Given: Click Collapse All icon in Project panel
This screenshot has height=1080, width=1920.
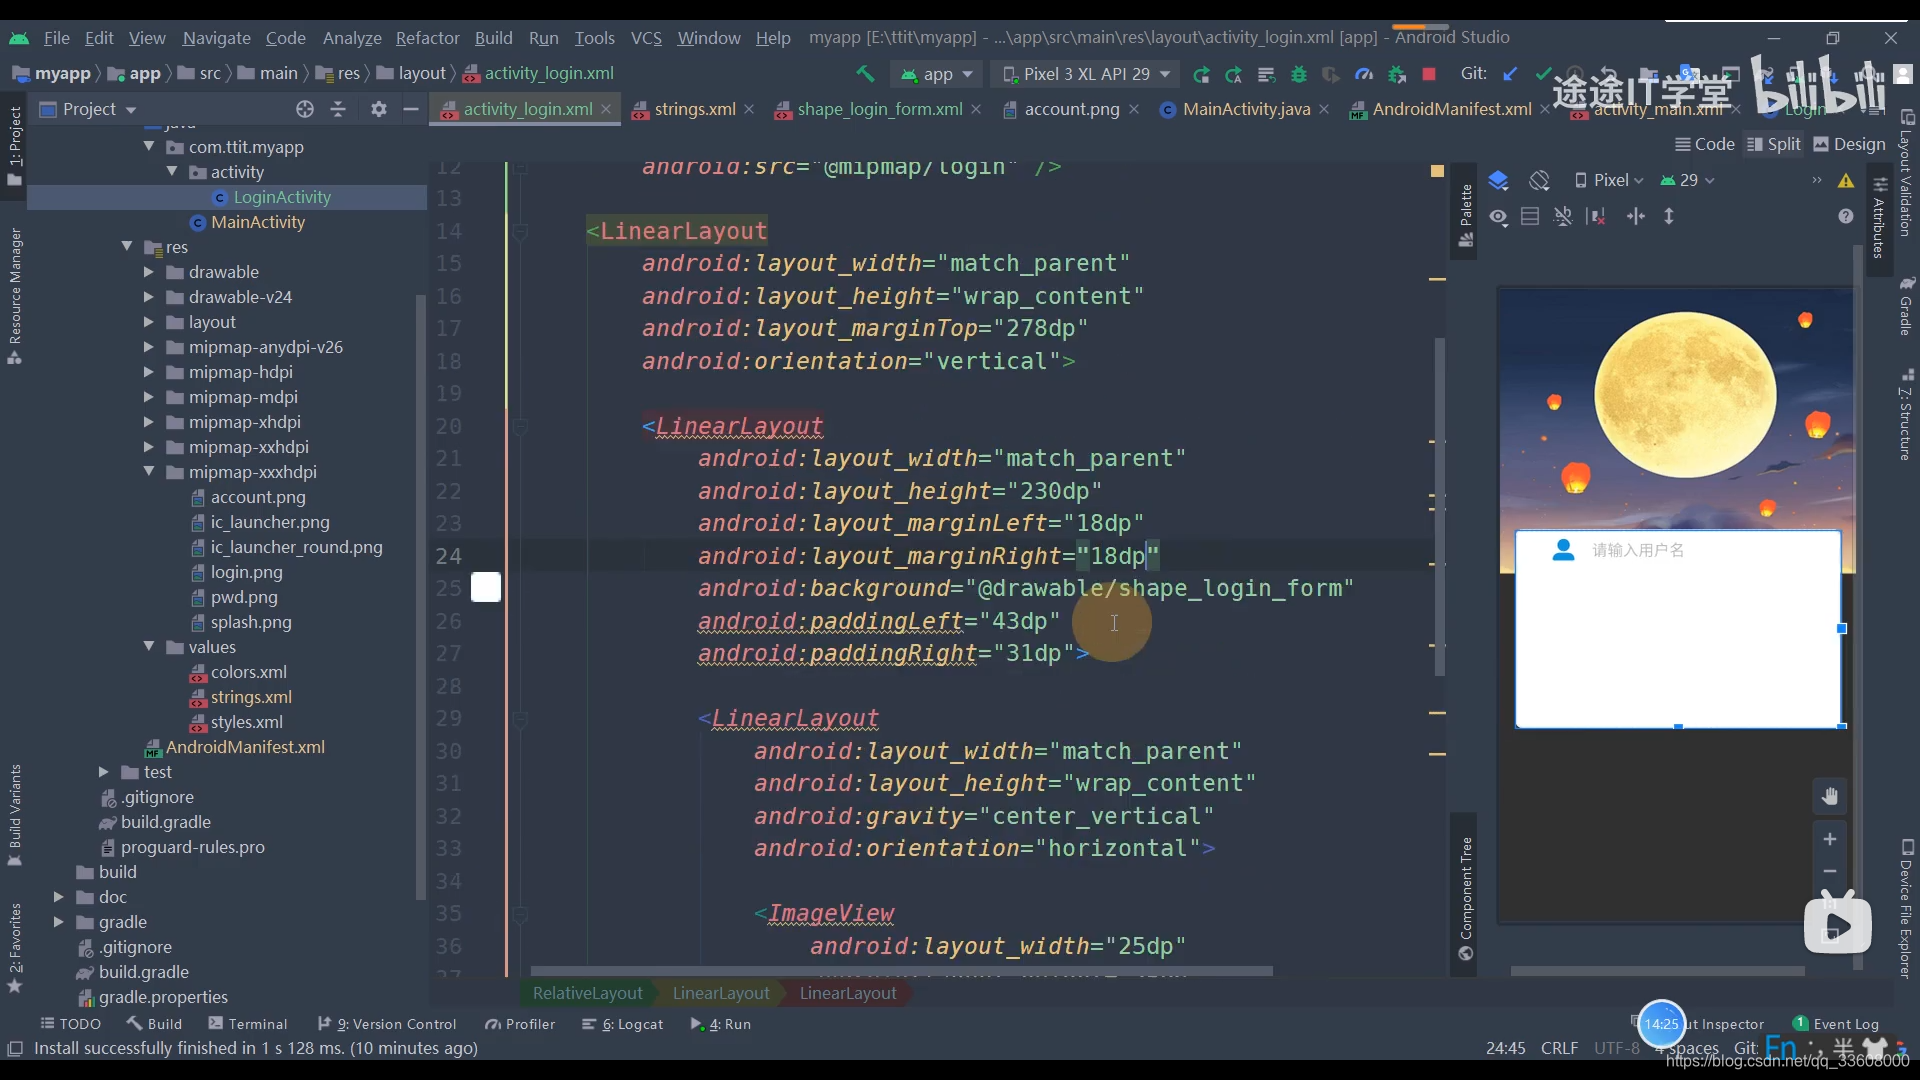Looking at the screenshot, I should pyautogui.click(x=338, y=109).
